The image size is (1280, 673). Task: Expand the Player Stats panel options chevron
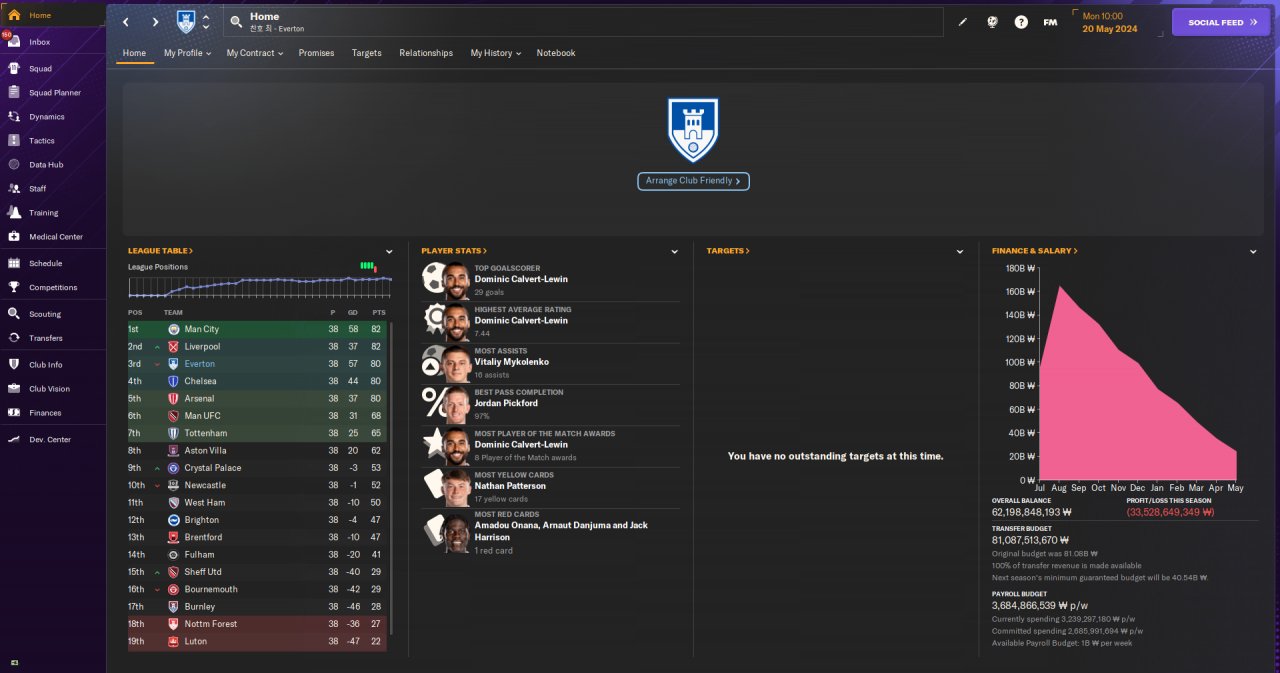coord(675,251)
